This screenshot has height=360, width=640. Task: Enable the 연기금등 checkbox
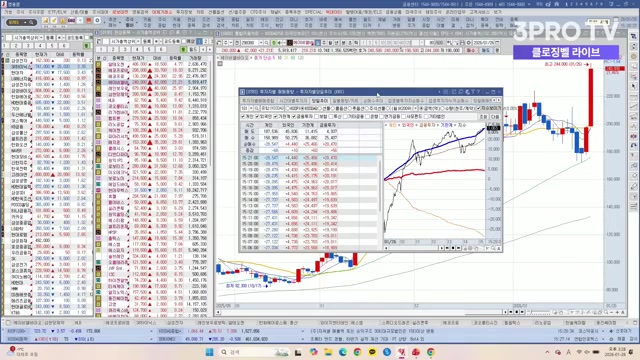pos(381,117)
